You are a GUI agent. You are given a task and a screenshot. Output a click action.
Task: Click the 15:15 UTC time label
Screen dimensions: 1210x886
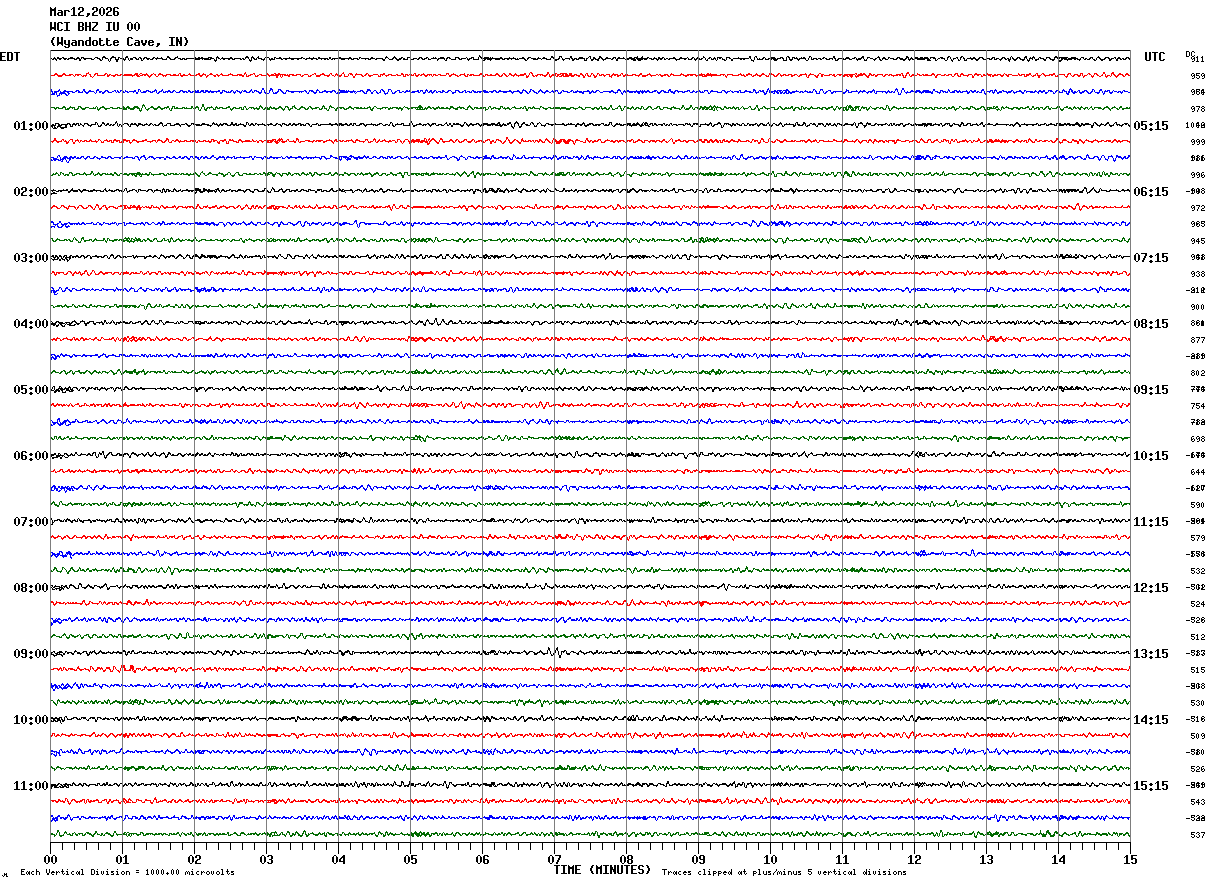pos(1150,786)
